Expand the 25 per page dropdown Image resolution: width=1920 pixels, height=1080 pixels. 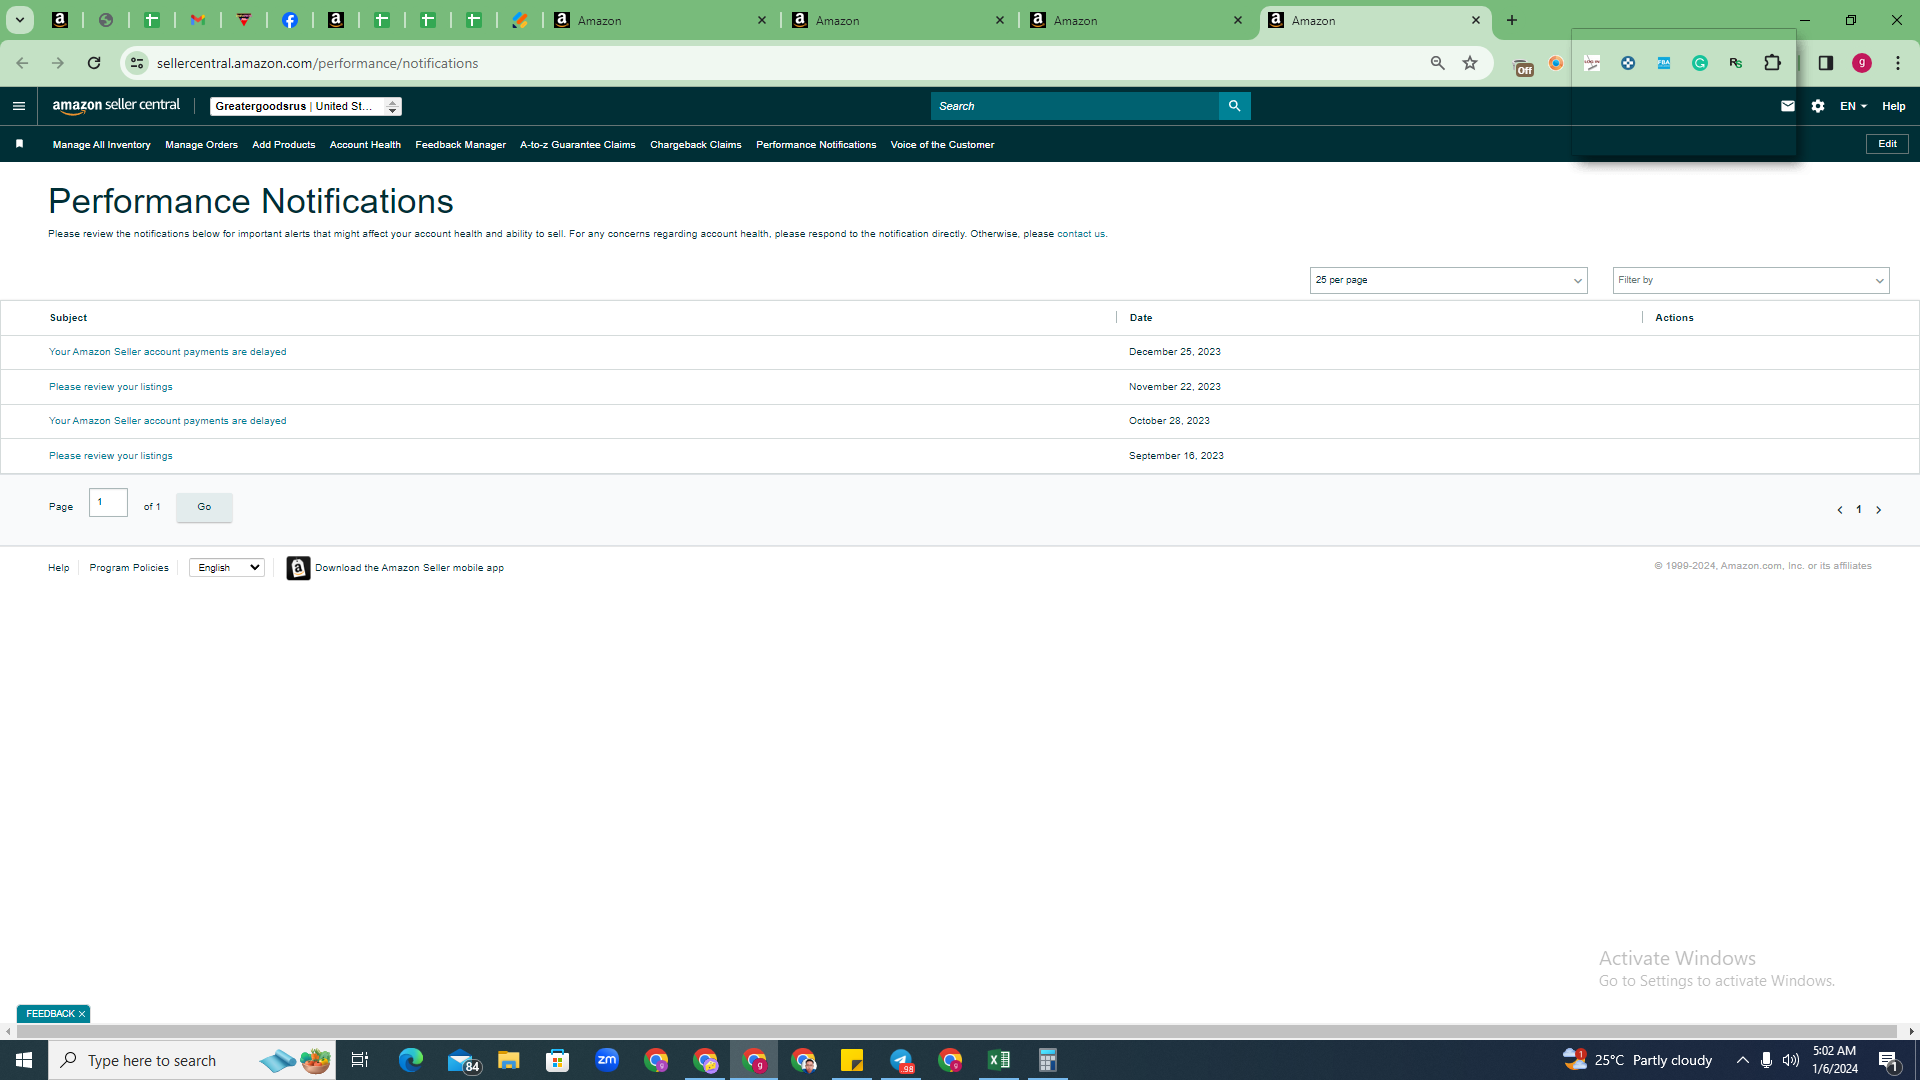coord(1448,280)
